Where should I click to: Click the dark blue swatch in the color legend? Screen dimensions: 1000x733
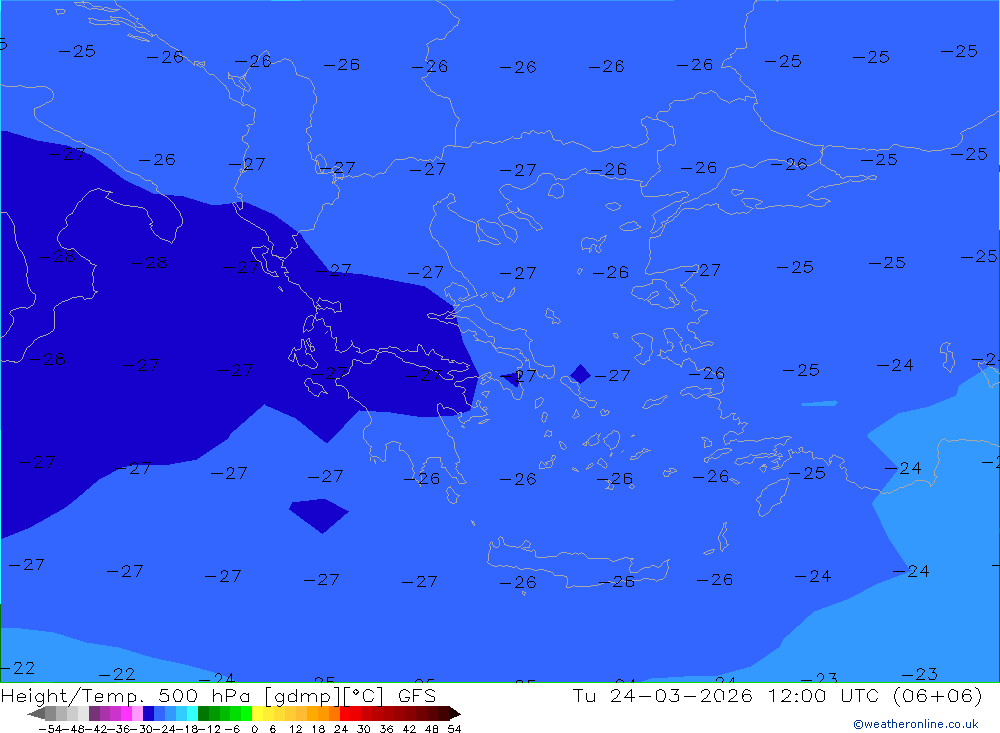coord(148,713)
